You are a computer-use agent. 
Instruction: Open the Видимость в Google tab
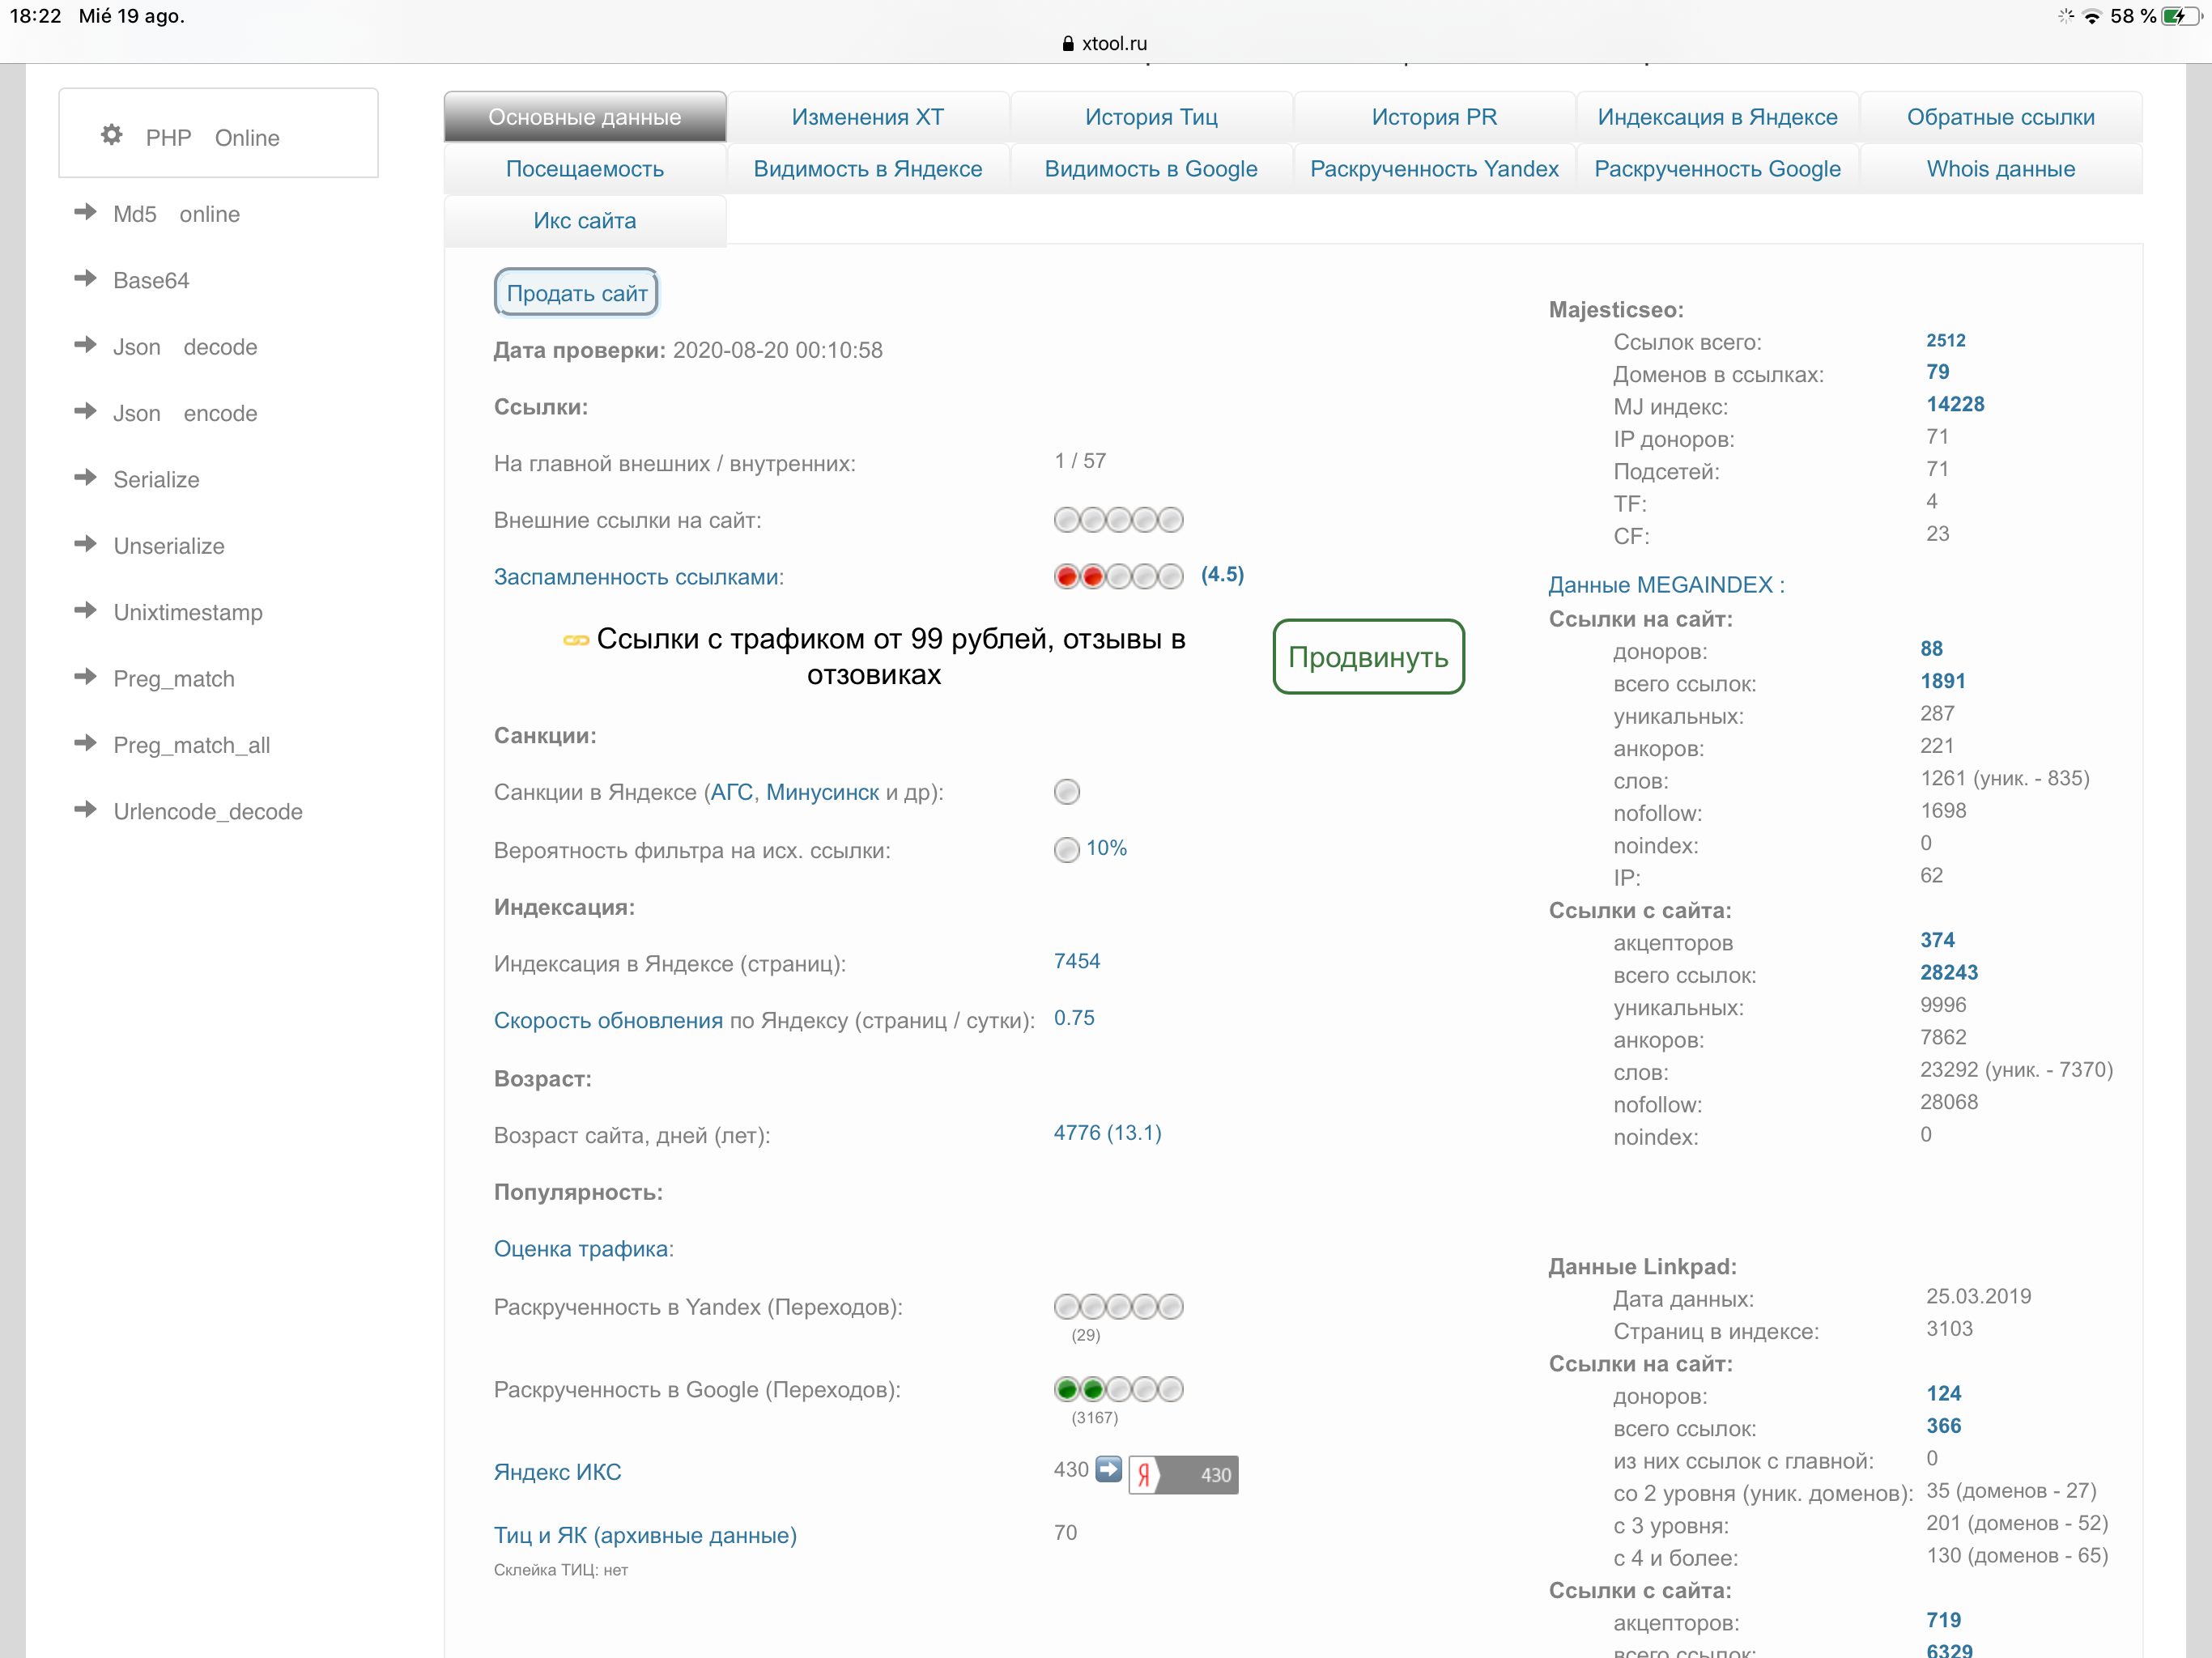tap(1151, 169)
